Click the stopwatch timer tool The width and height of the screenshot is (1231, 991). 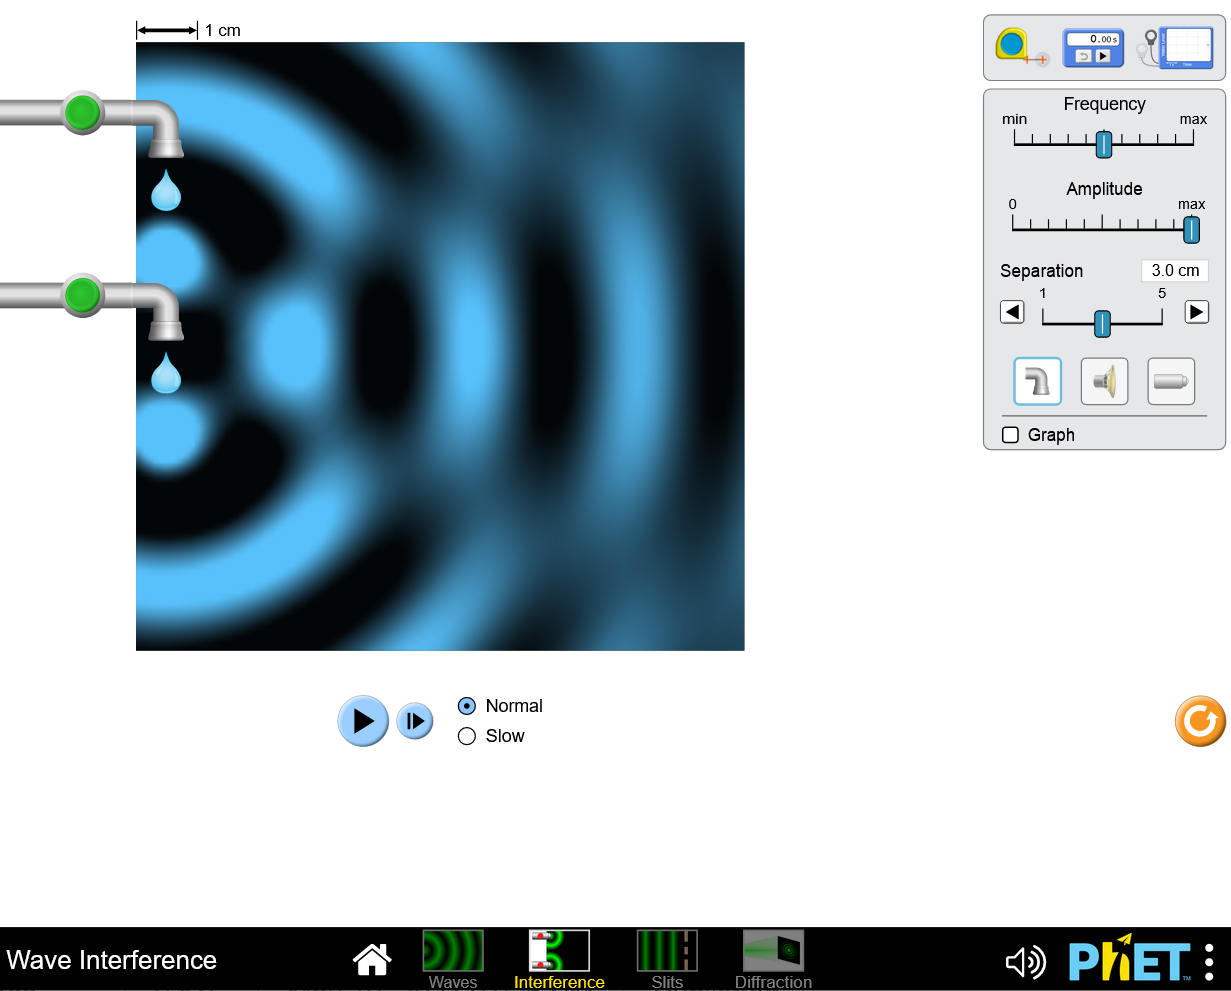click(x=1093, y=48)
